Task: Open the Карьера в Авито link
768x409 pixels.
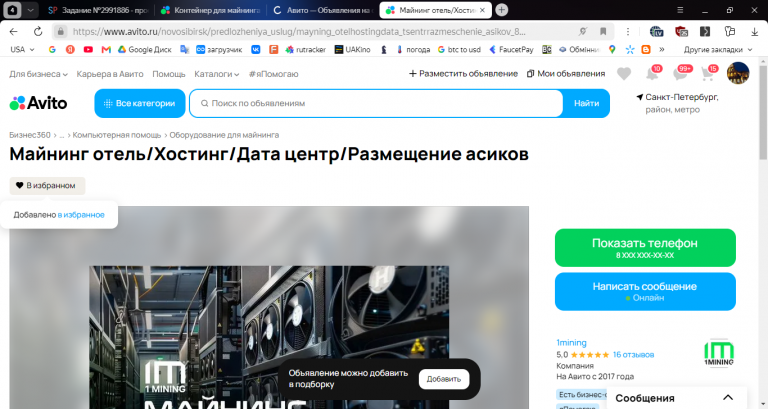Action: click(110, 74)
